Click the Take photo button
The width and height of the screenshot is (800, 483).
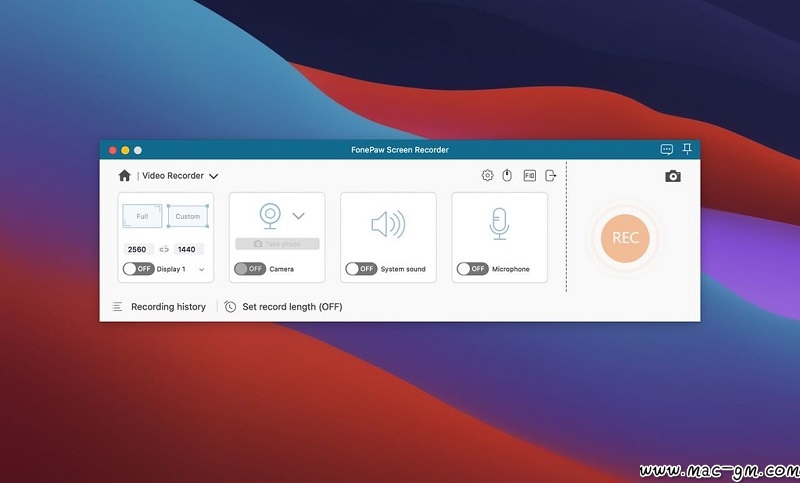pos(278,244)
